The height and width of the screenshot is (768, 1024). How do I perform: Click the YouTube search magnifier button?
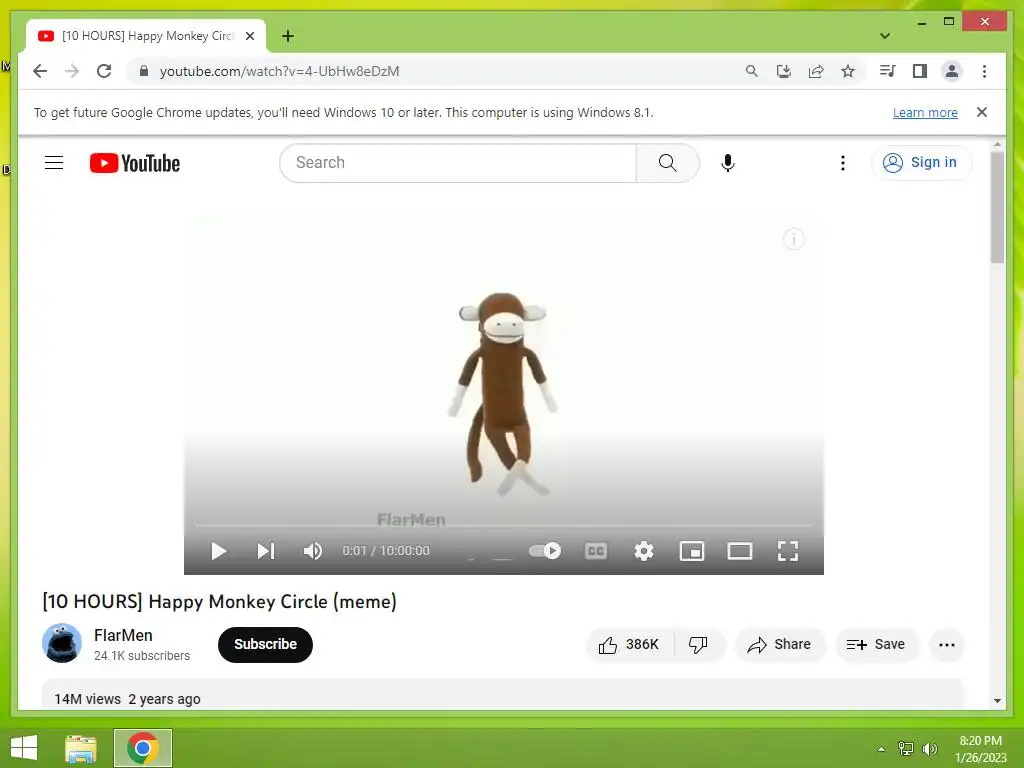coord(667,163)
